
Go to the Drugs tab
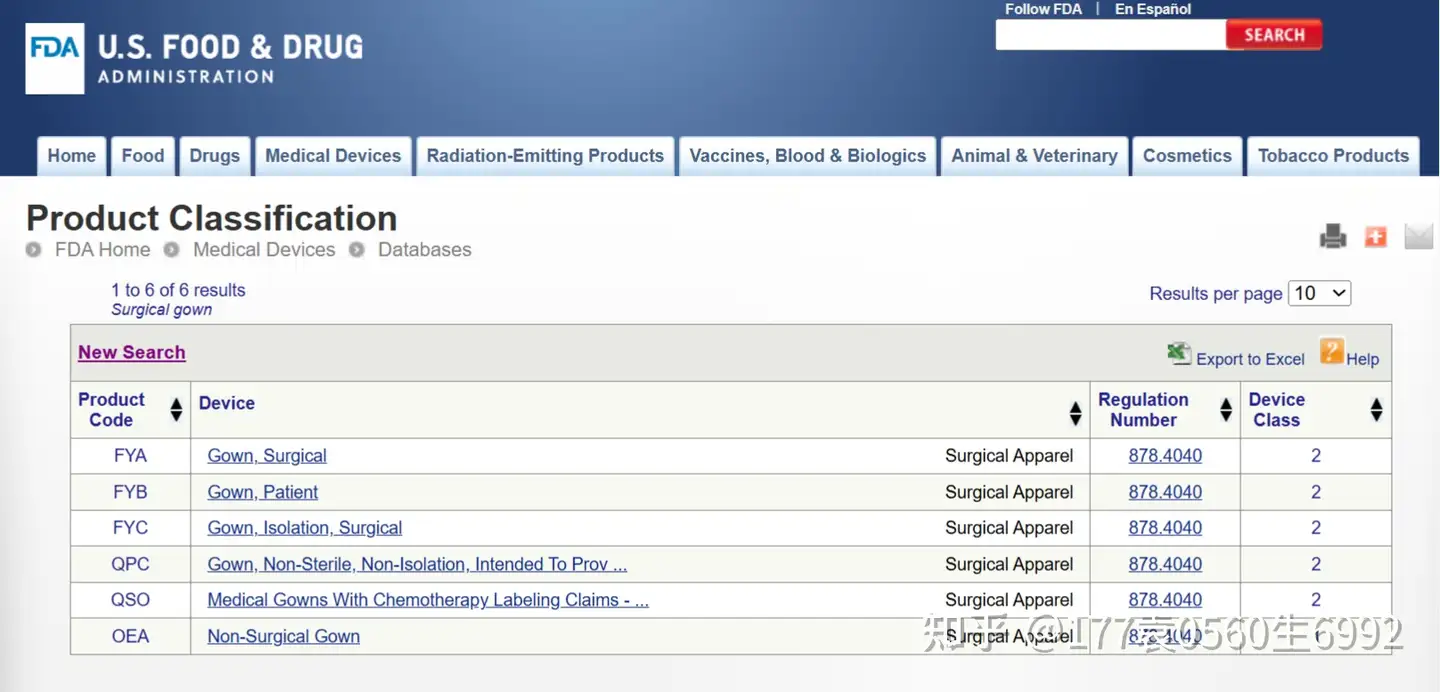tap(215, 156)
